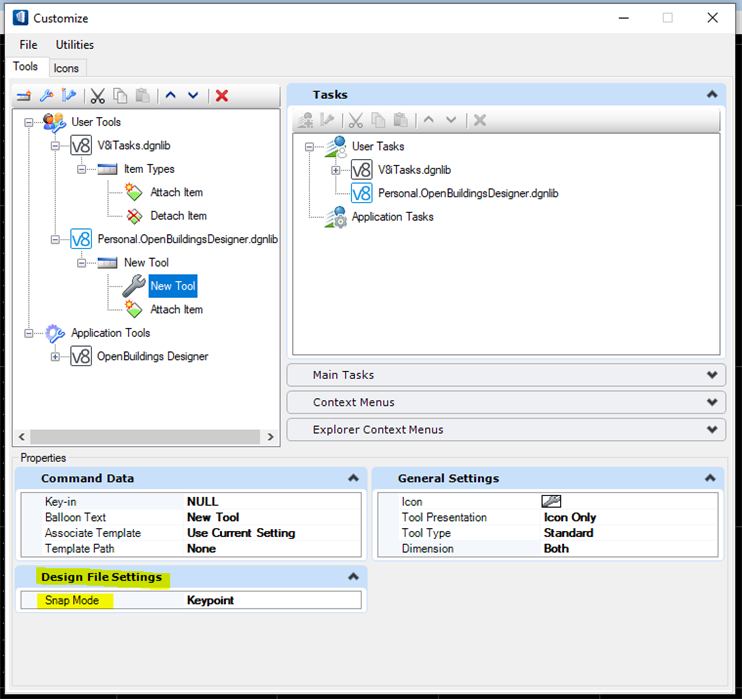
Task: Click tools tree horizontal scrollbar left arrow
Action: coord(22,437)
